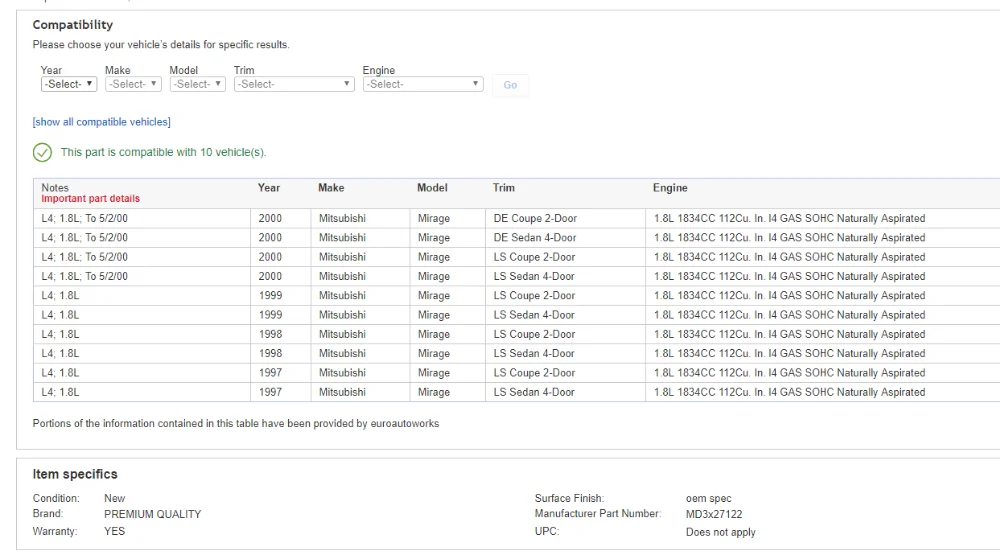Viewport: 1000px width, 555px height.
Task: Click the Condition value New
Action: (115, 498)
